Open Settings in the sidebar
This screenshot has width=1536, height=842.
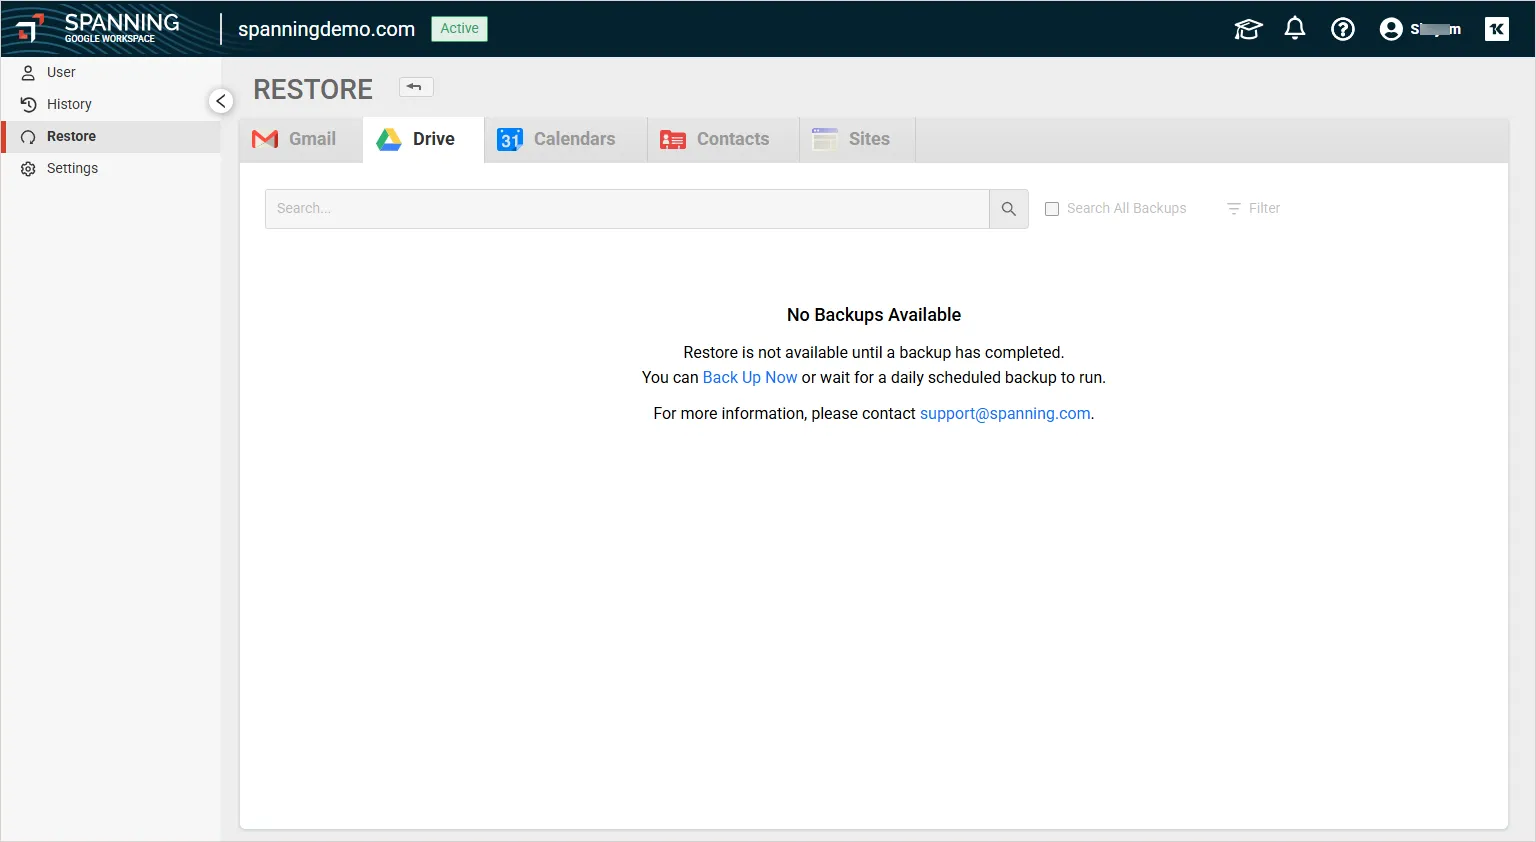pos(72,168)
